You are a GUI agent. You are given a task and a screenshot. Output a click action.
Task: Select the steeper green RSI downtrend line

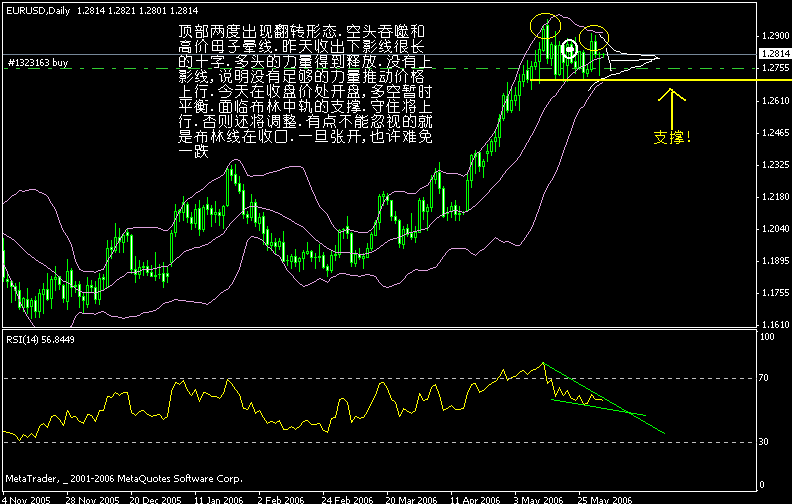pyautogui.click(x=604, y=398)
